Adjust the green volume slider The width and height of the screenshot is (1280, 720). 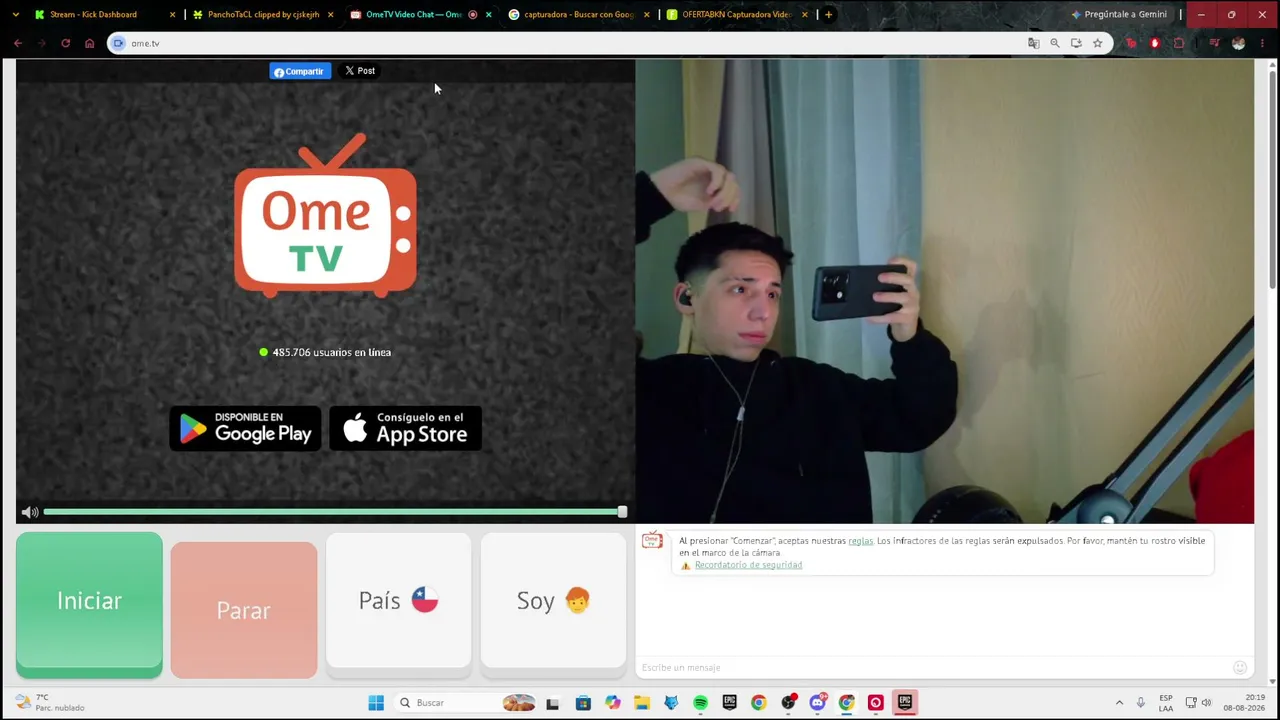tap(335, 512)
